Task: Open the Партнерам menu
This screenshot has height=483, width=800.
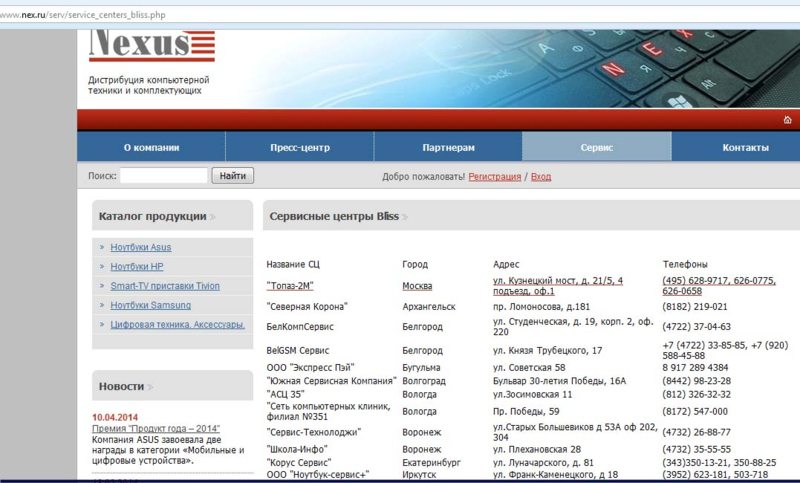Action: (x=448, y=147)
